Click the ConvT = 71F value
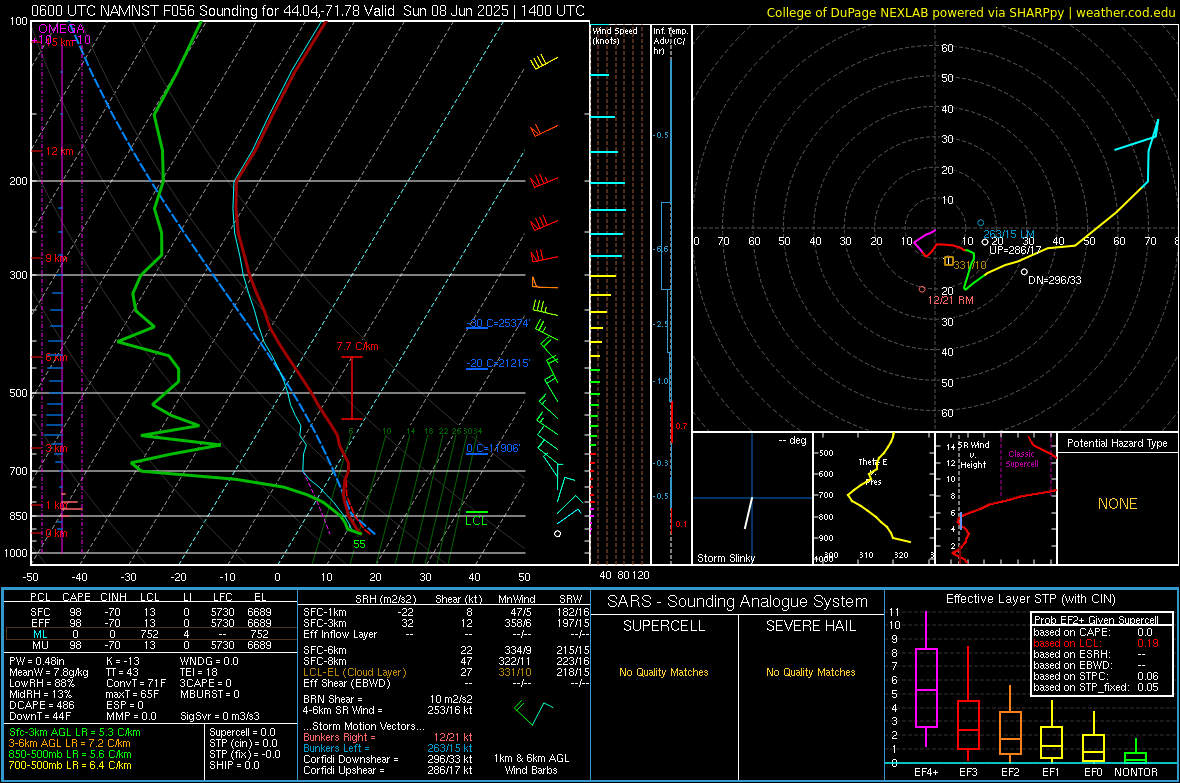Screen dimensions: 1180x783 click(x=136, y=684)
